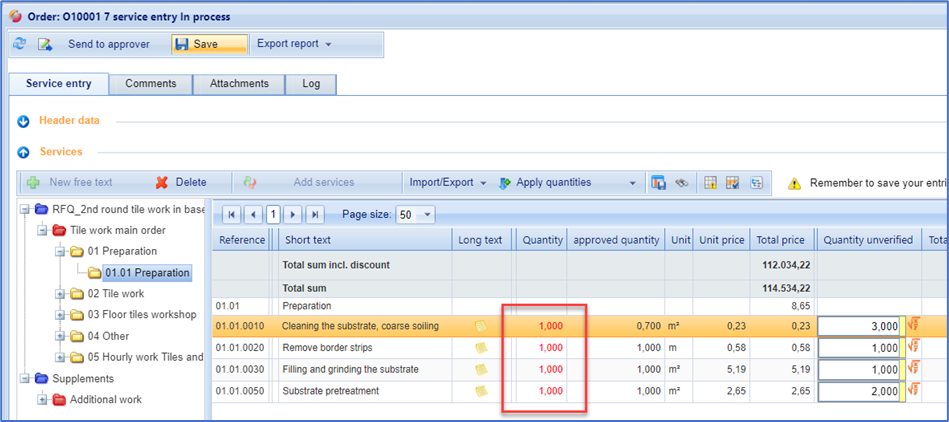Click the refresh icon in the top toolbar
This screenshot has width=949, height=422.
[20, 44]
